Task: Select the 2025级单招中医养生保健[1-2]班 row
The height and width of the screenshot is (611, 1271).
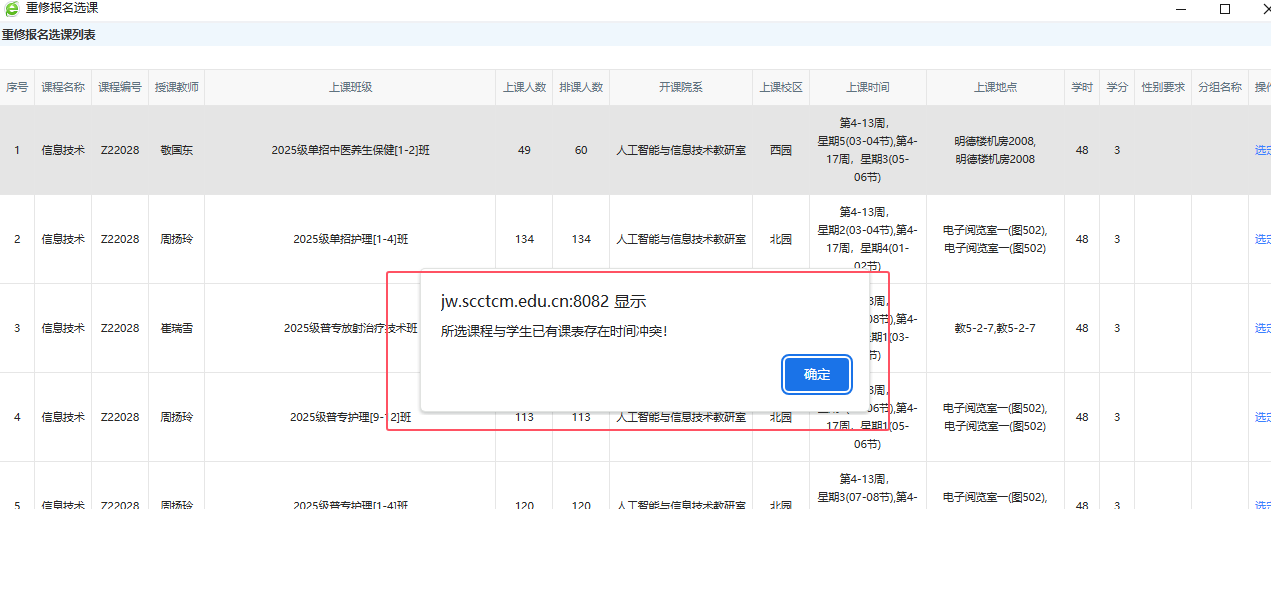Action: (350, 150)
